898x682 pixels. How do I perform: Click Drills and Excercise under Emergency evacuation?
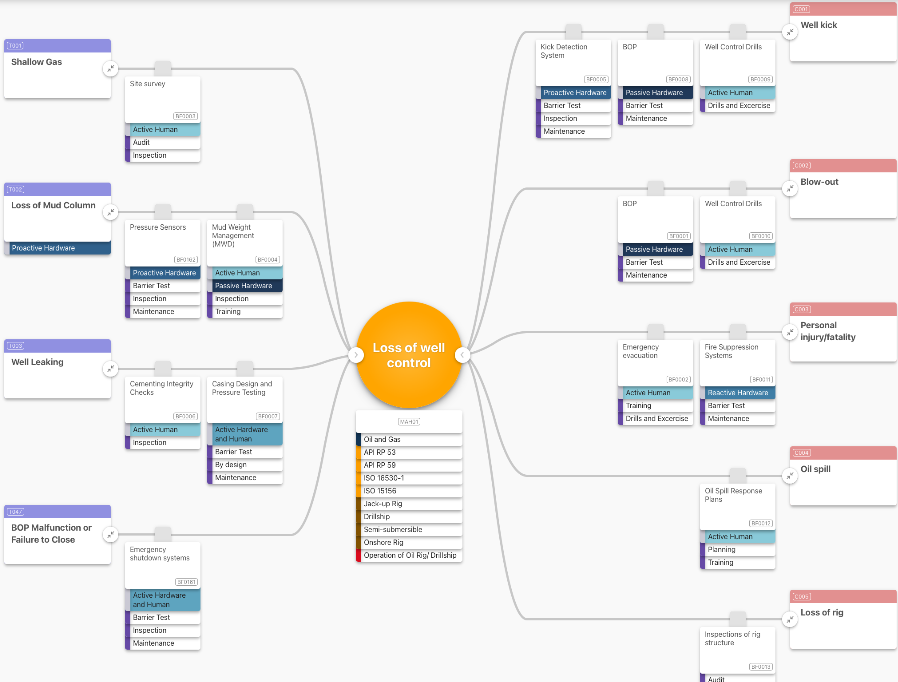655,419
